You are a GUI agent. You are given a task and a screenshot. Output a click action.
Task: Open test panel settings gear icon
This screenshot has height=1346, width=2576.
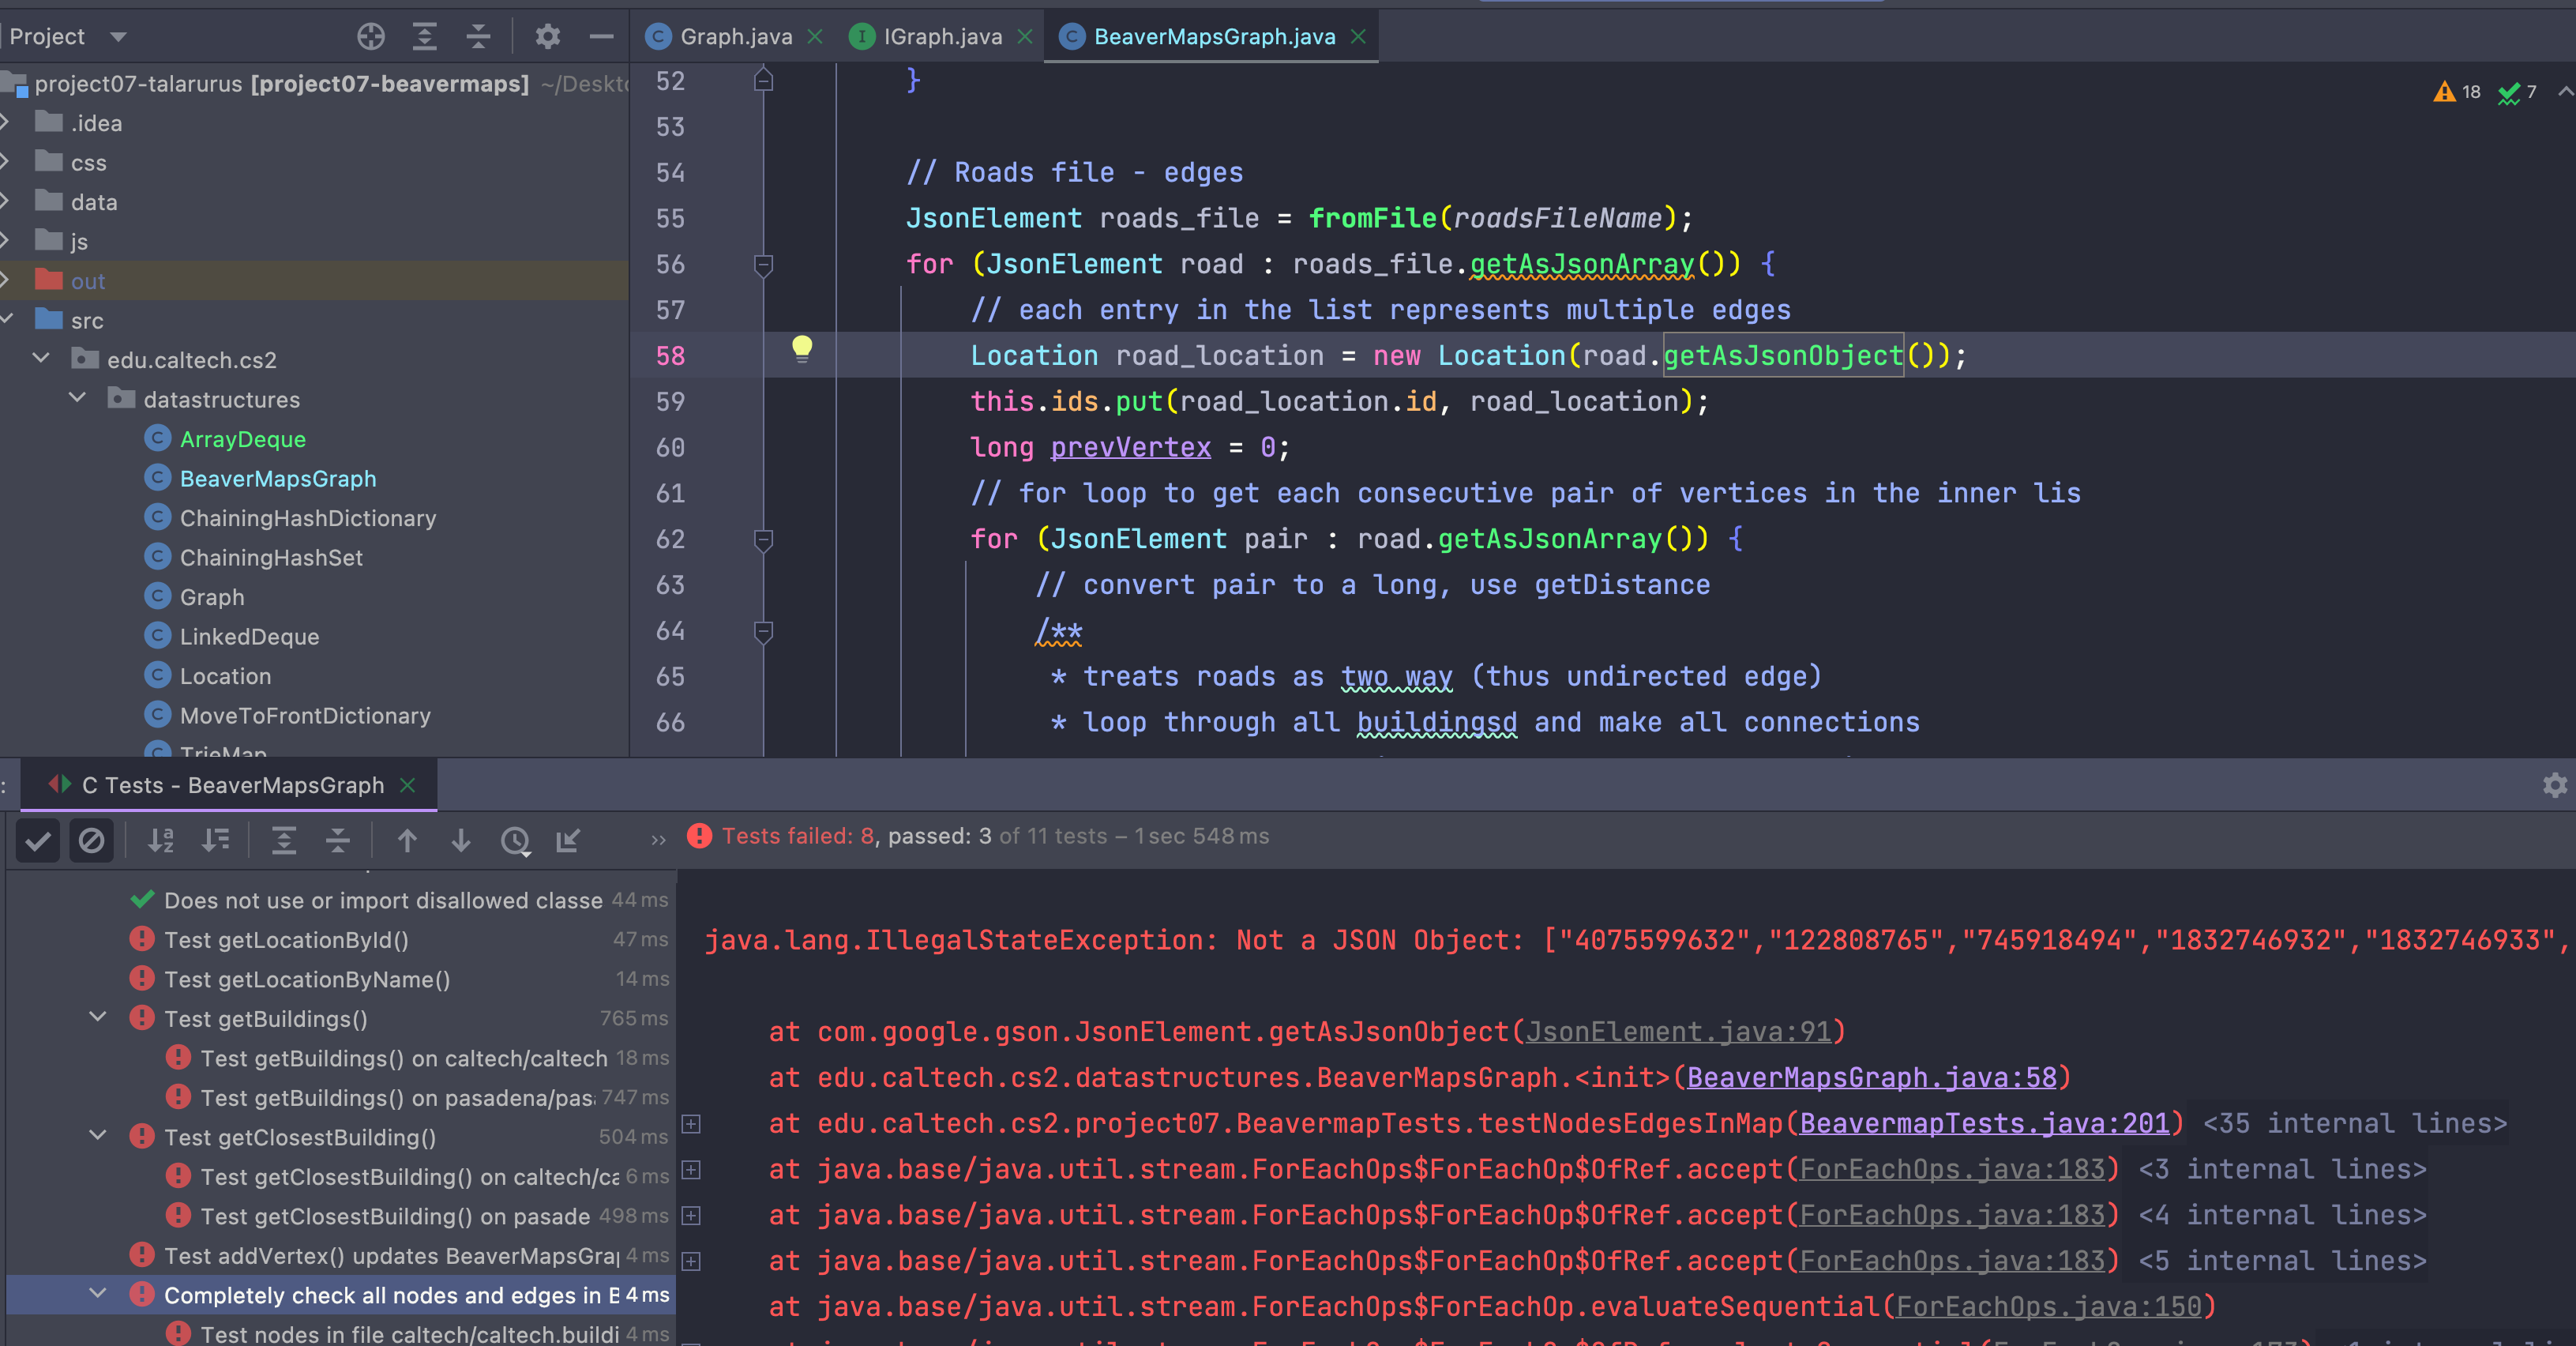2555,786
